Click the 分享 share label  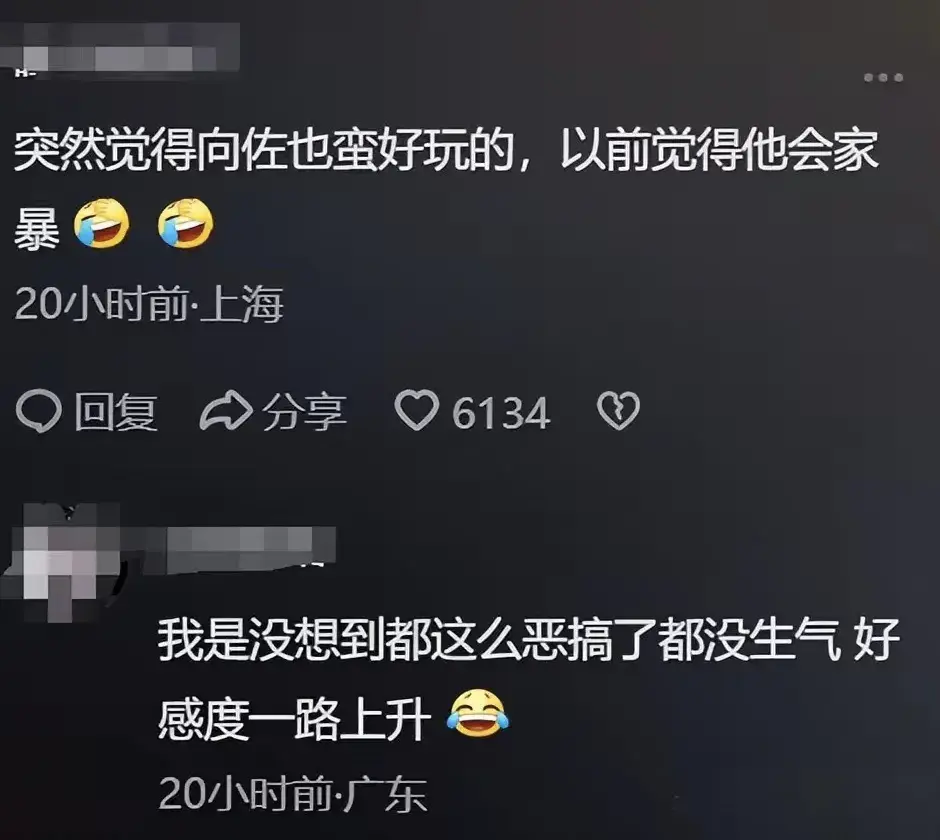(305, 413)
